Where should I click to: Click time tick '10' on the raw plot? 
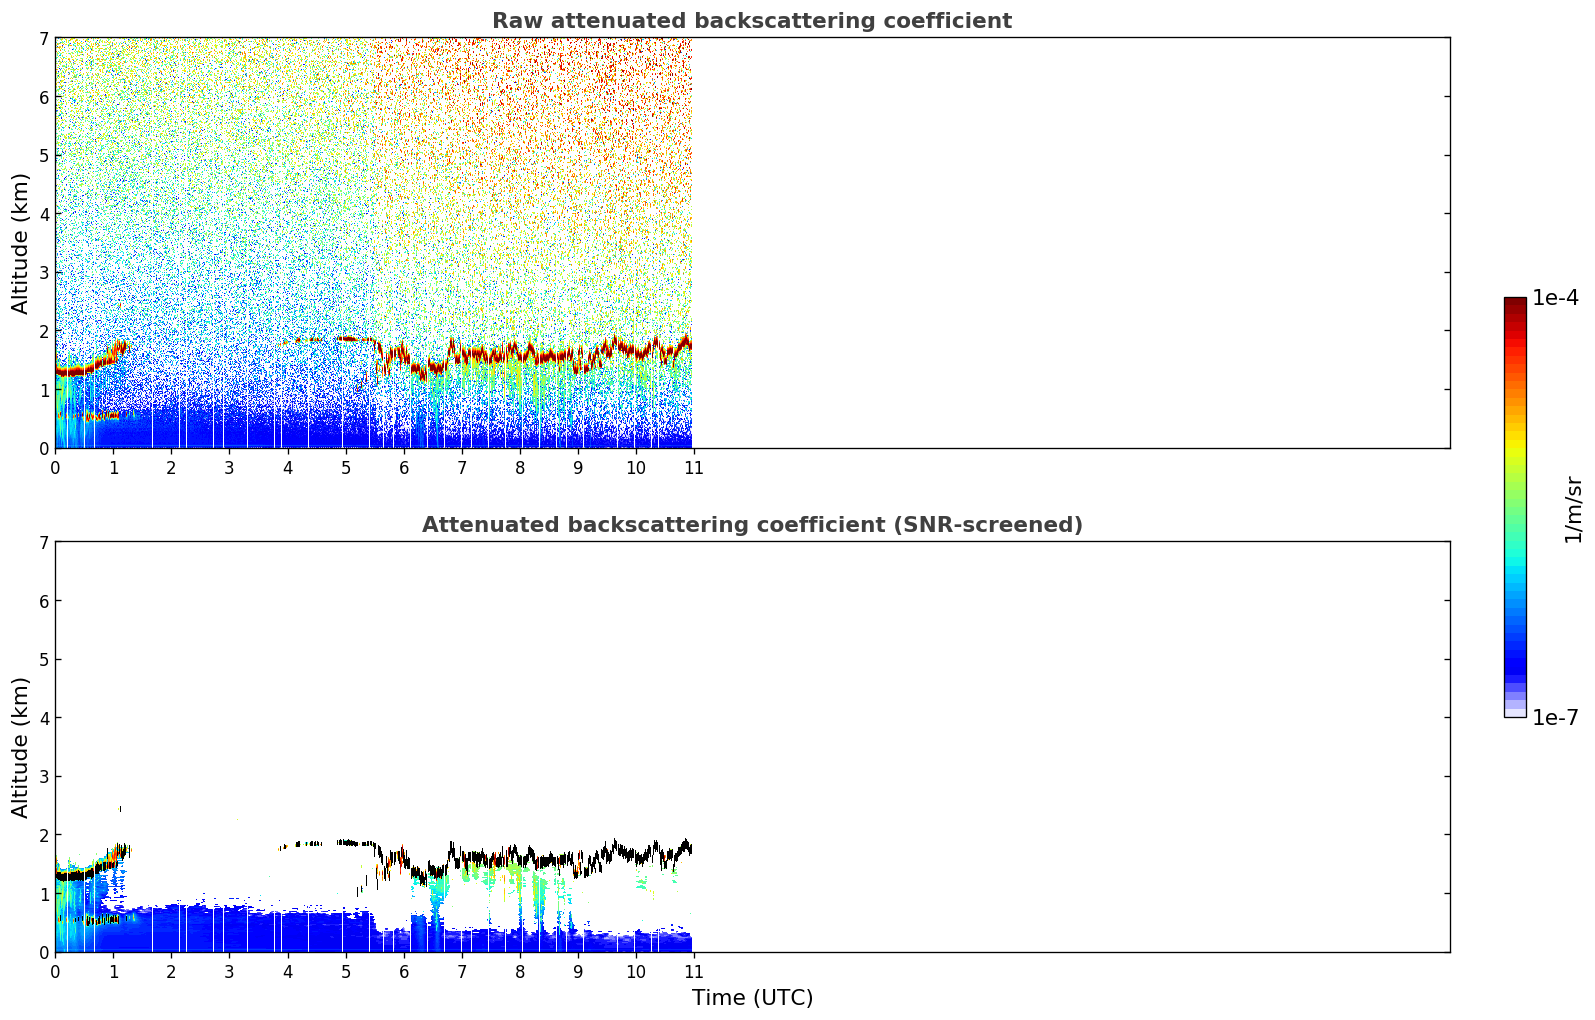(636, 468)
